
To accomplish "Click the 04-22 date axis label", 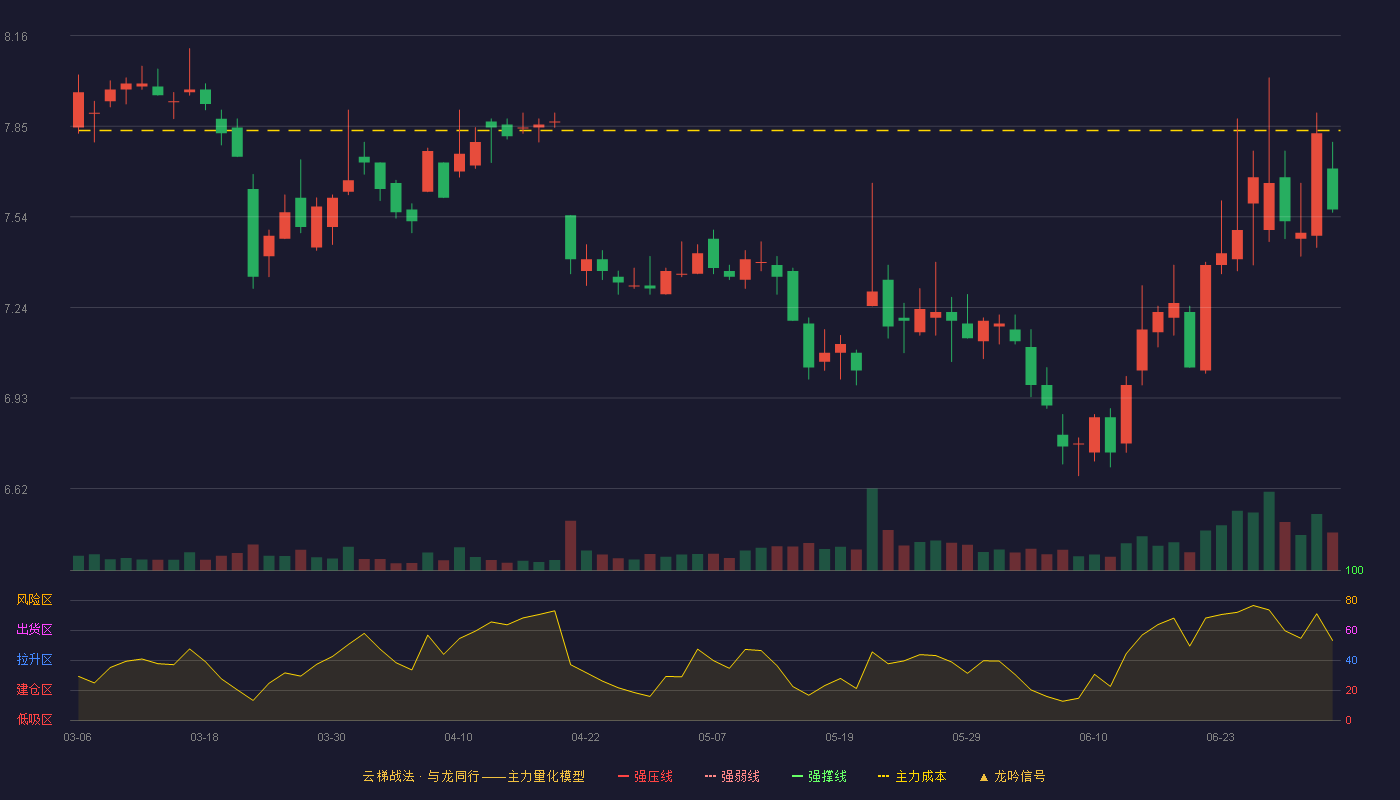I will (x=585, y=737).
